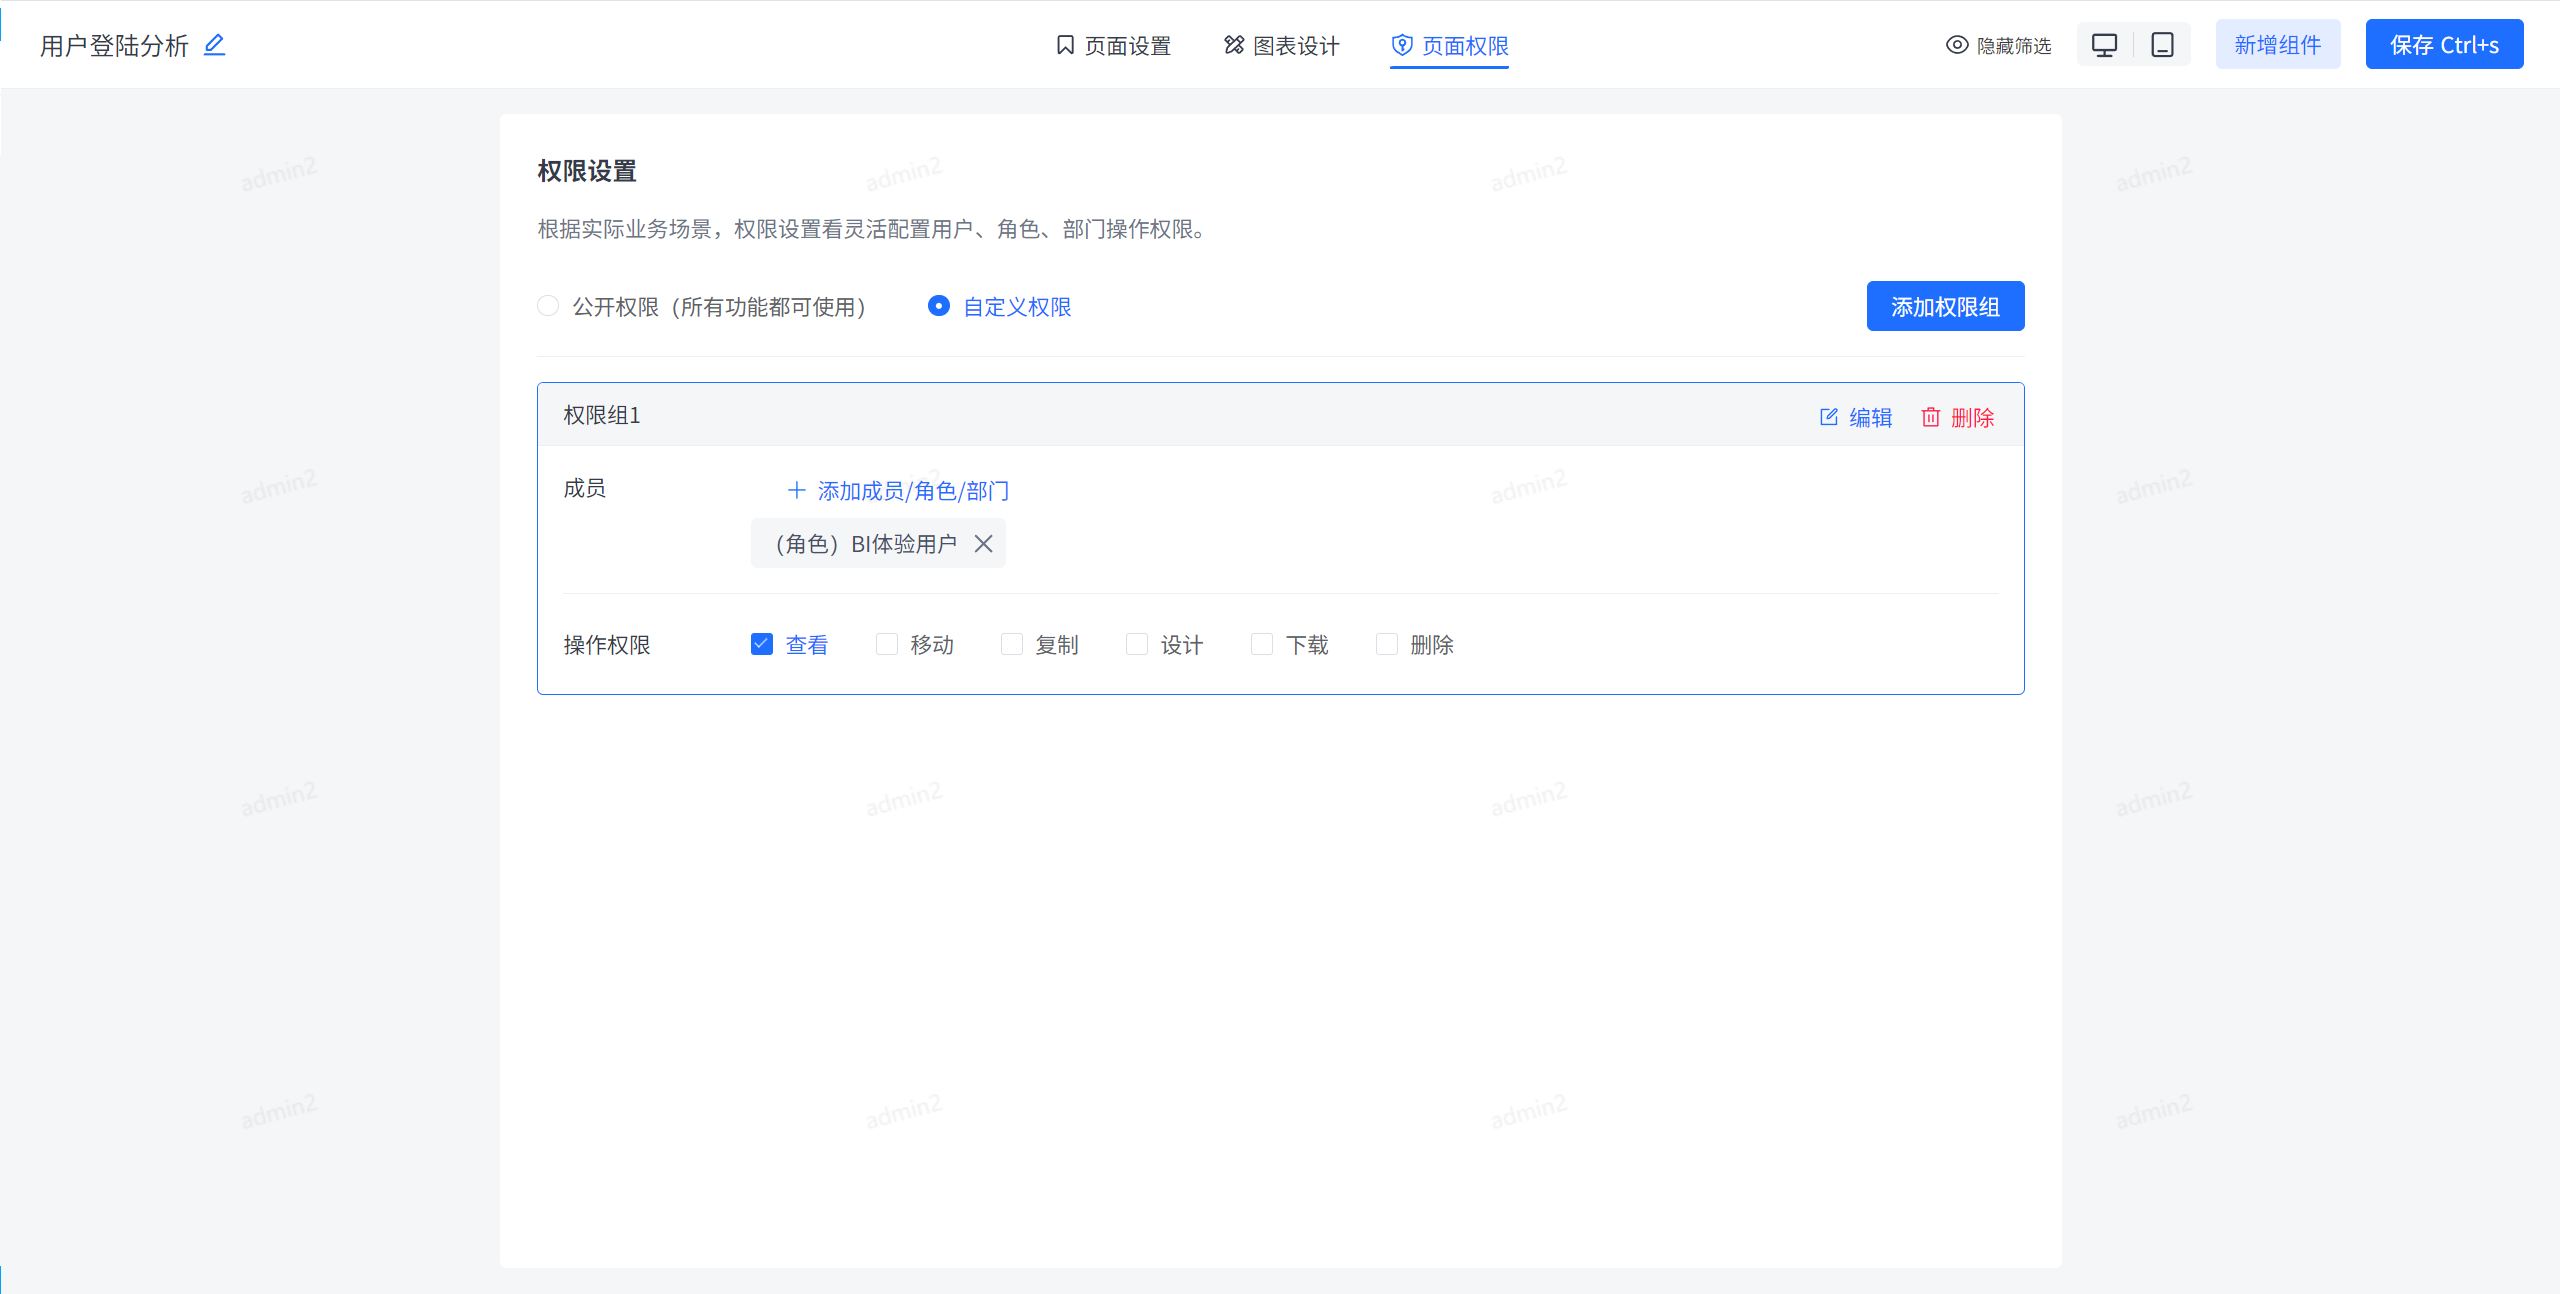Click the 权限组1 group title

click(602, 415)
